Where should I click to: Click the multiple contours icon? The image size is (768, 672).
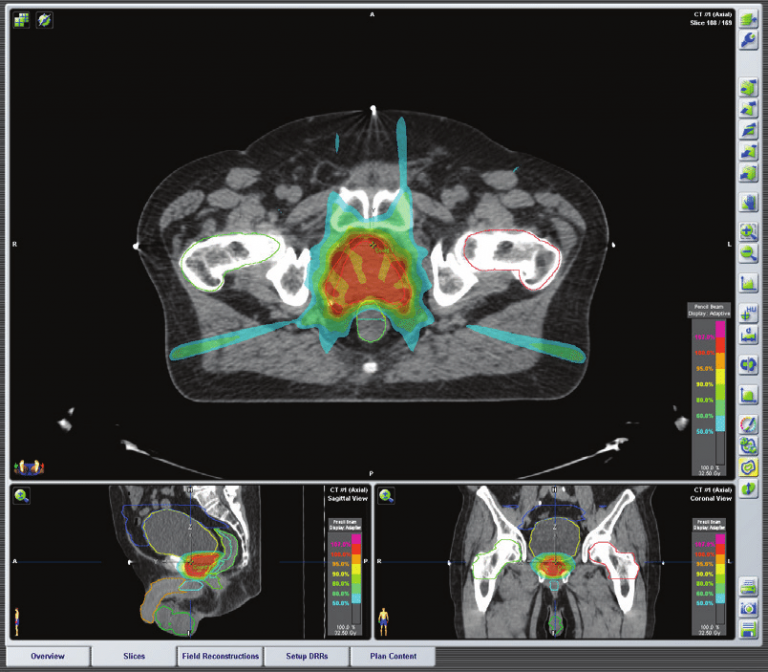click(748, 446)
